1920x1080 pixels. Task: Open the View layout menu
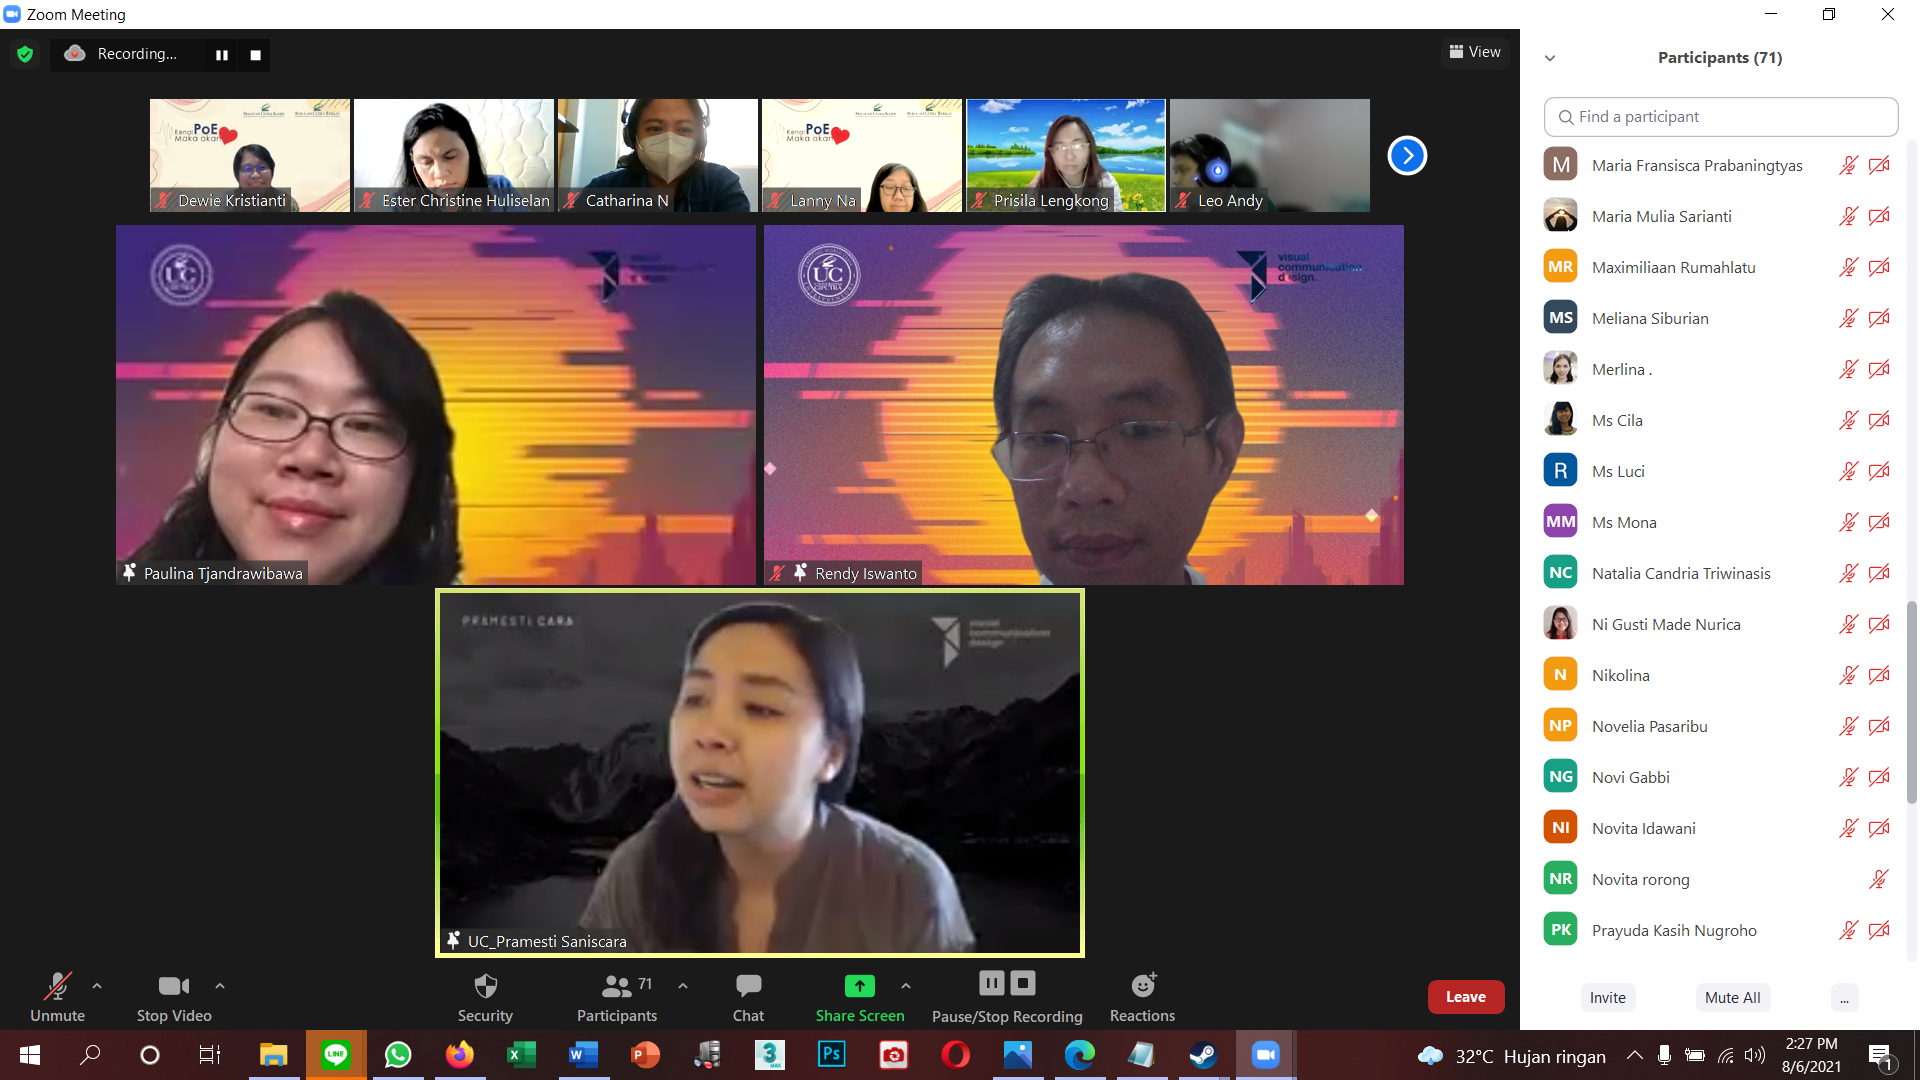click(x=1475, y=52)
